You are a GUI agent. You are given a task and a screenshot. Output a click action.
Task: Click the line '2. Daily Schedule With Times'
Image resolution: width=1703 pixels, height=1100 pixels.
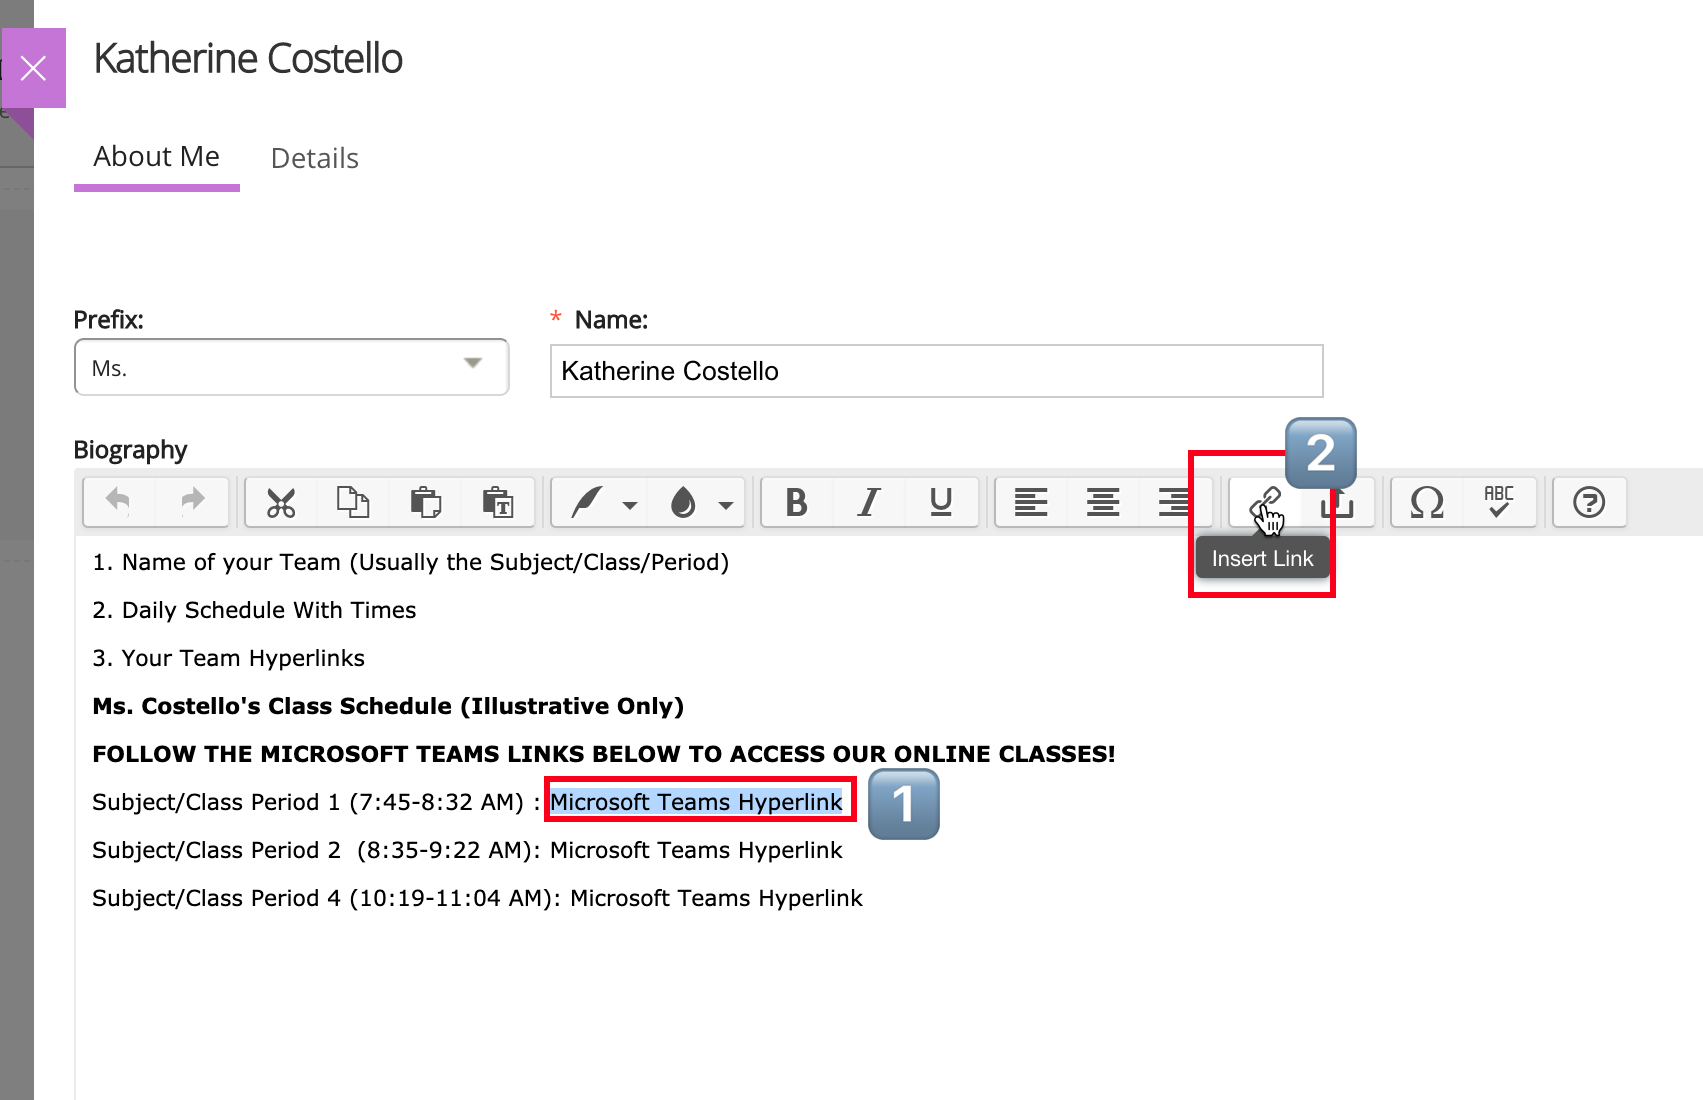point(254,610)
